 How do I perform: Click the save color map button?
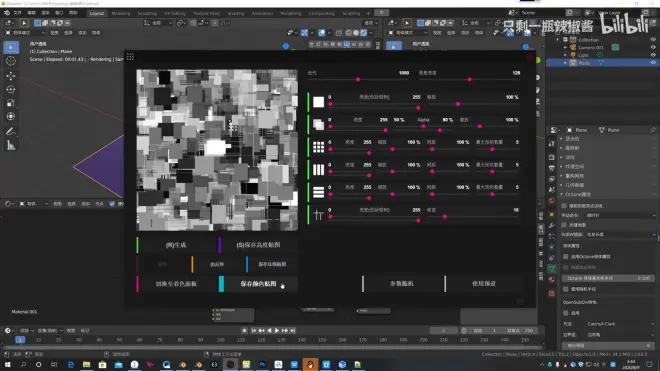click(258, 284)
